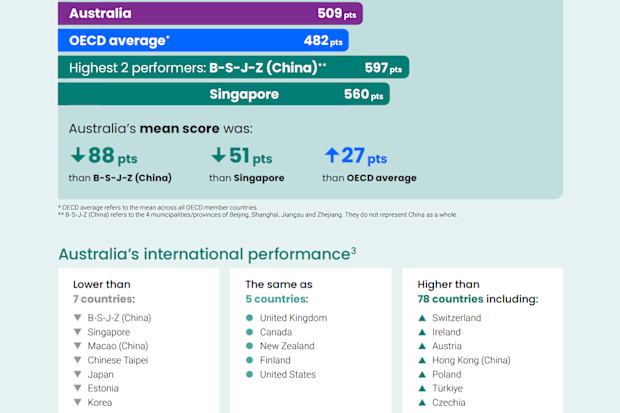Click down triangle next to Korea
The image size is (620, 413).
[78, 402]
